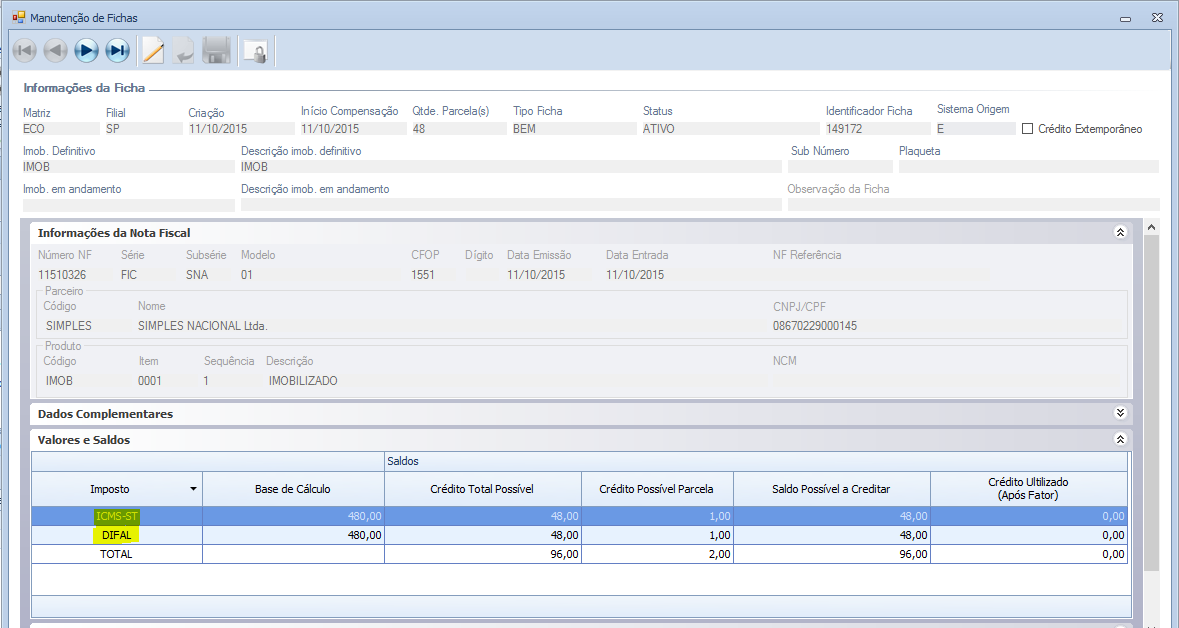
Task: Click the Saldo Possível a Creditar header
Action: pos(831,489)
